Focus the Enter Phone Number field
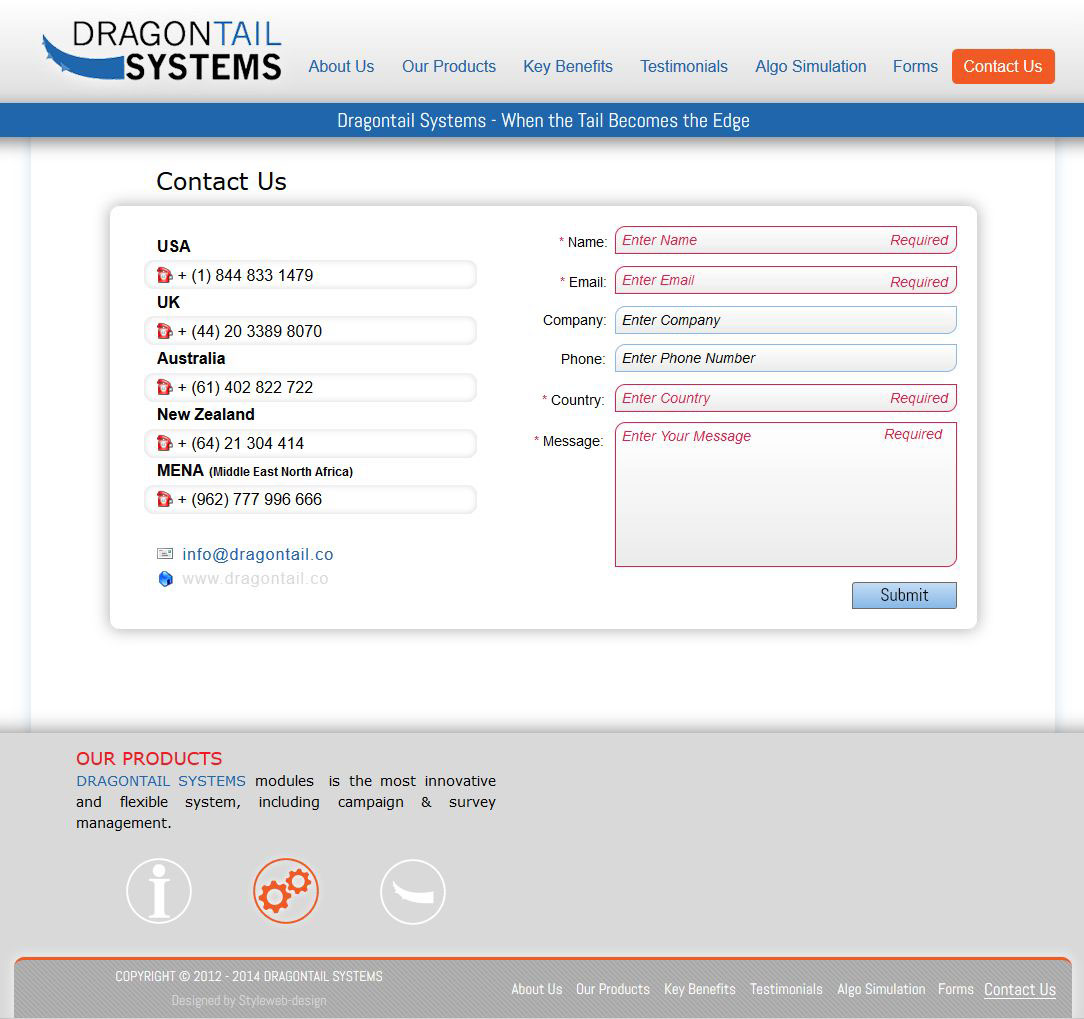This screenshot has height=1019, width=1084. coord(786,358)
